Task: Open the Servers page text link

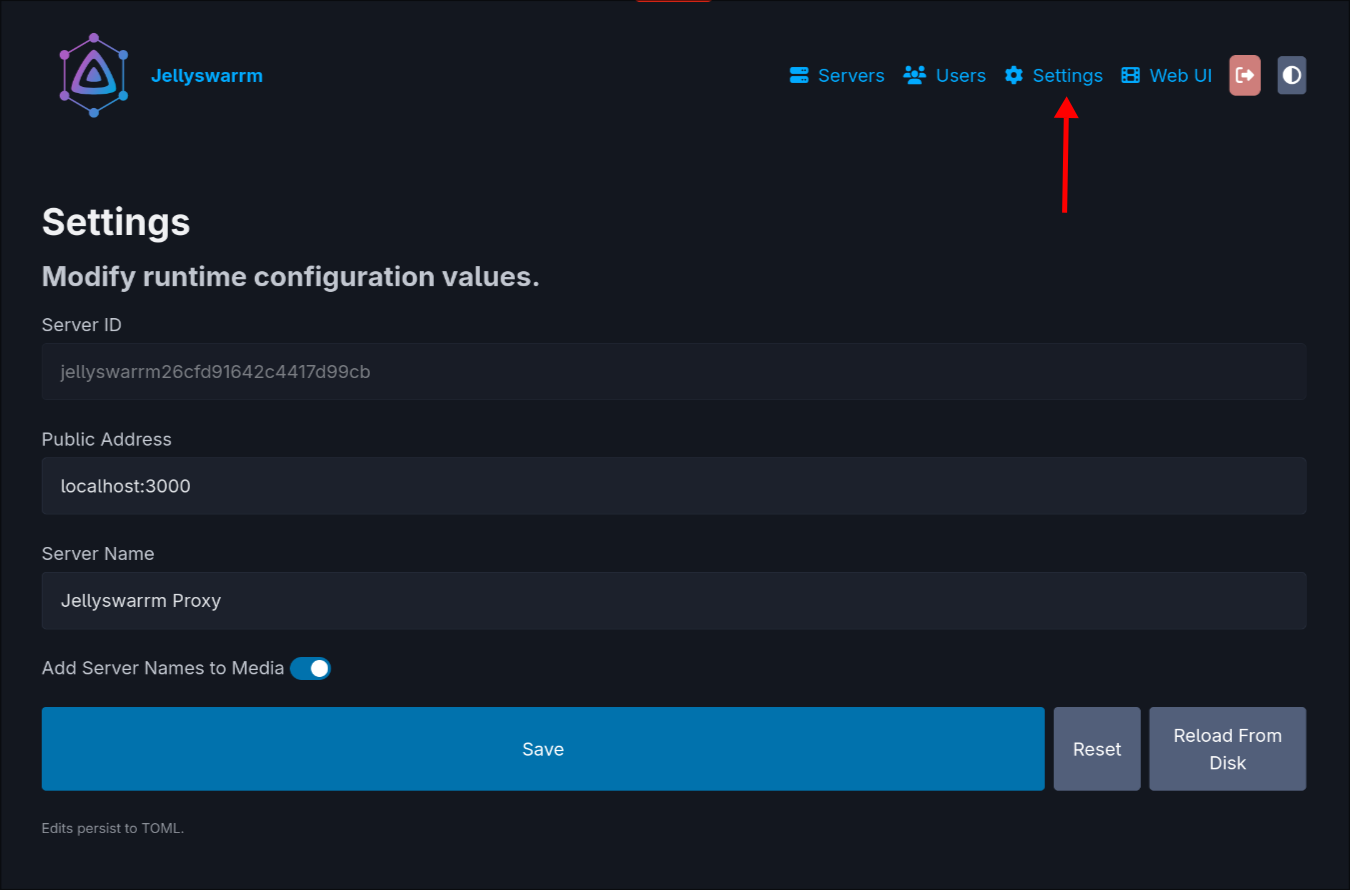Action: (x=851, y=76)
